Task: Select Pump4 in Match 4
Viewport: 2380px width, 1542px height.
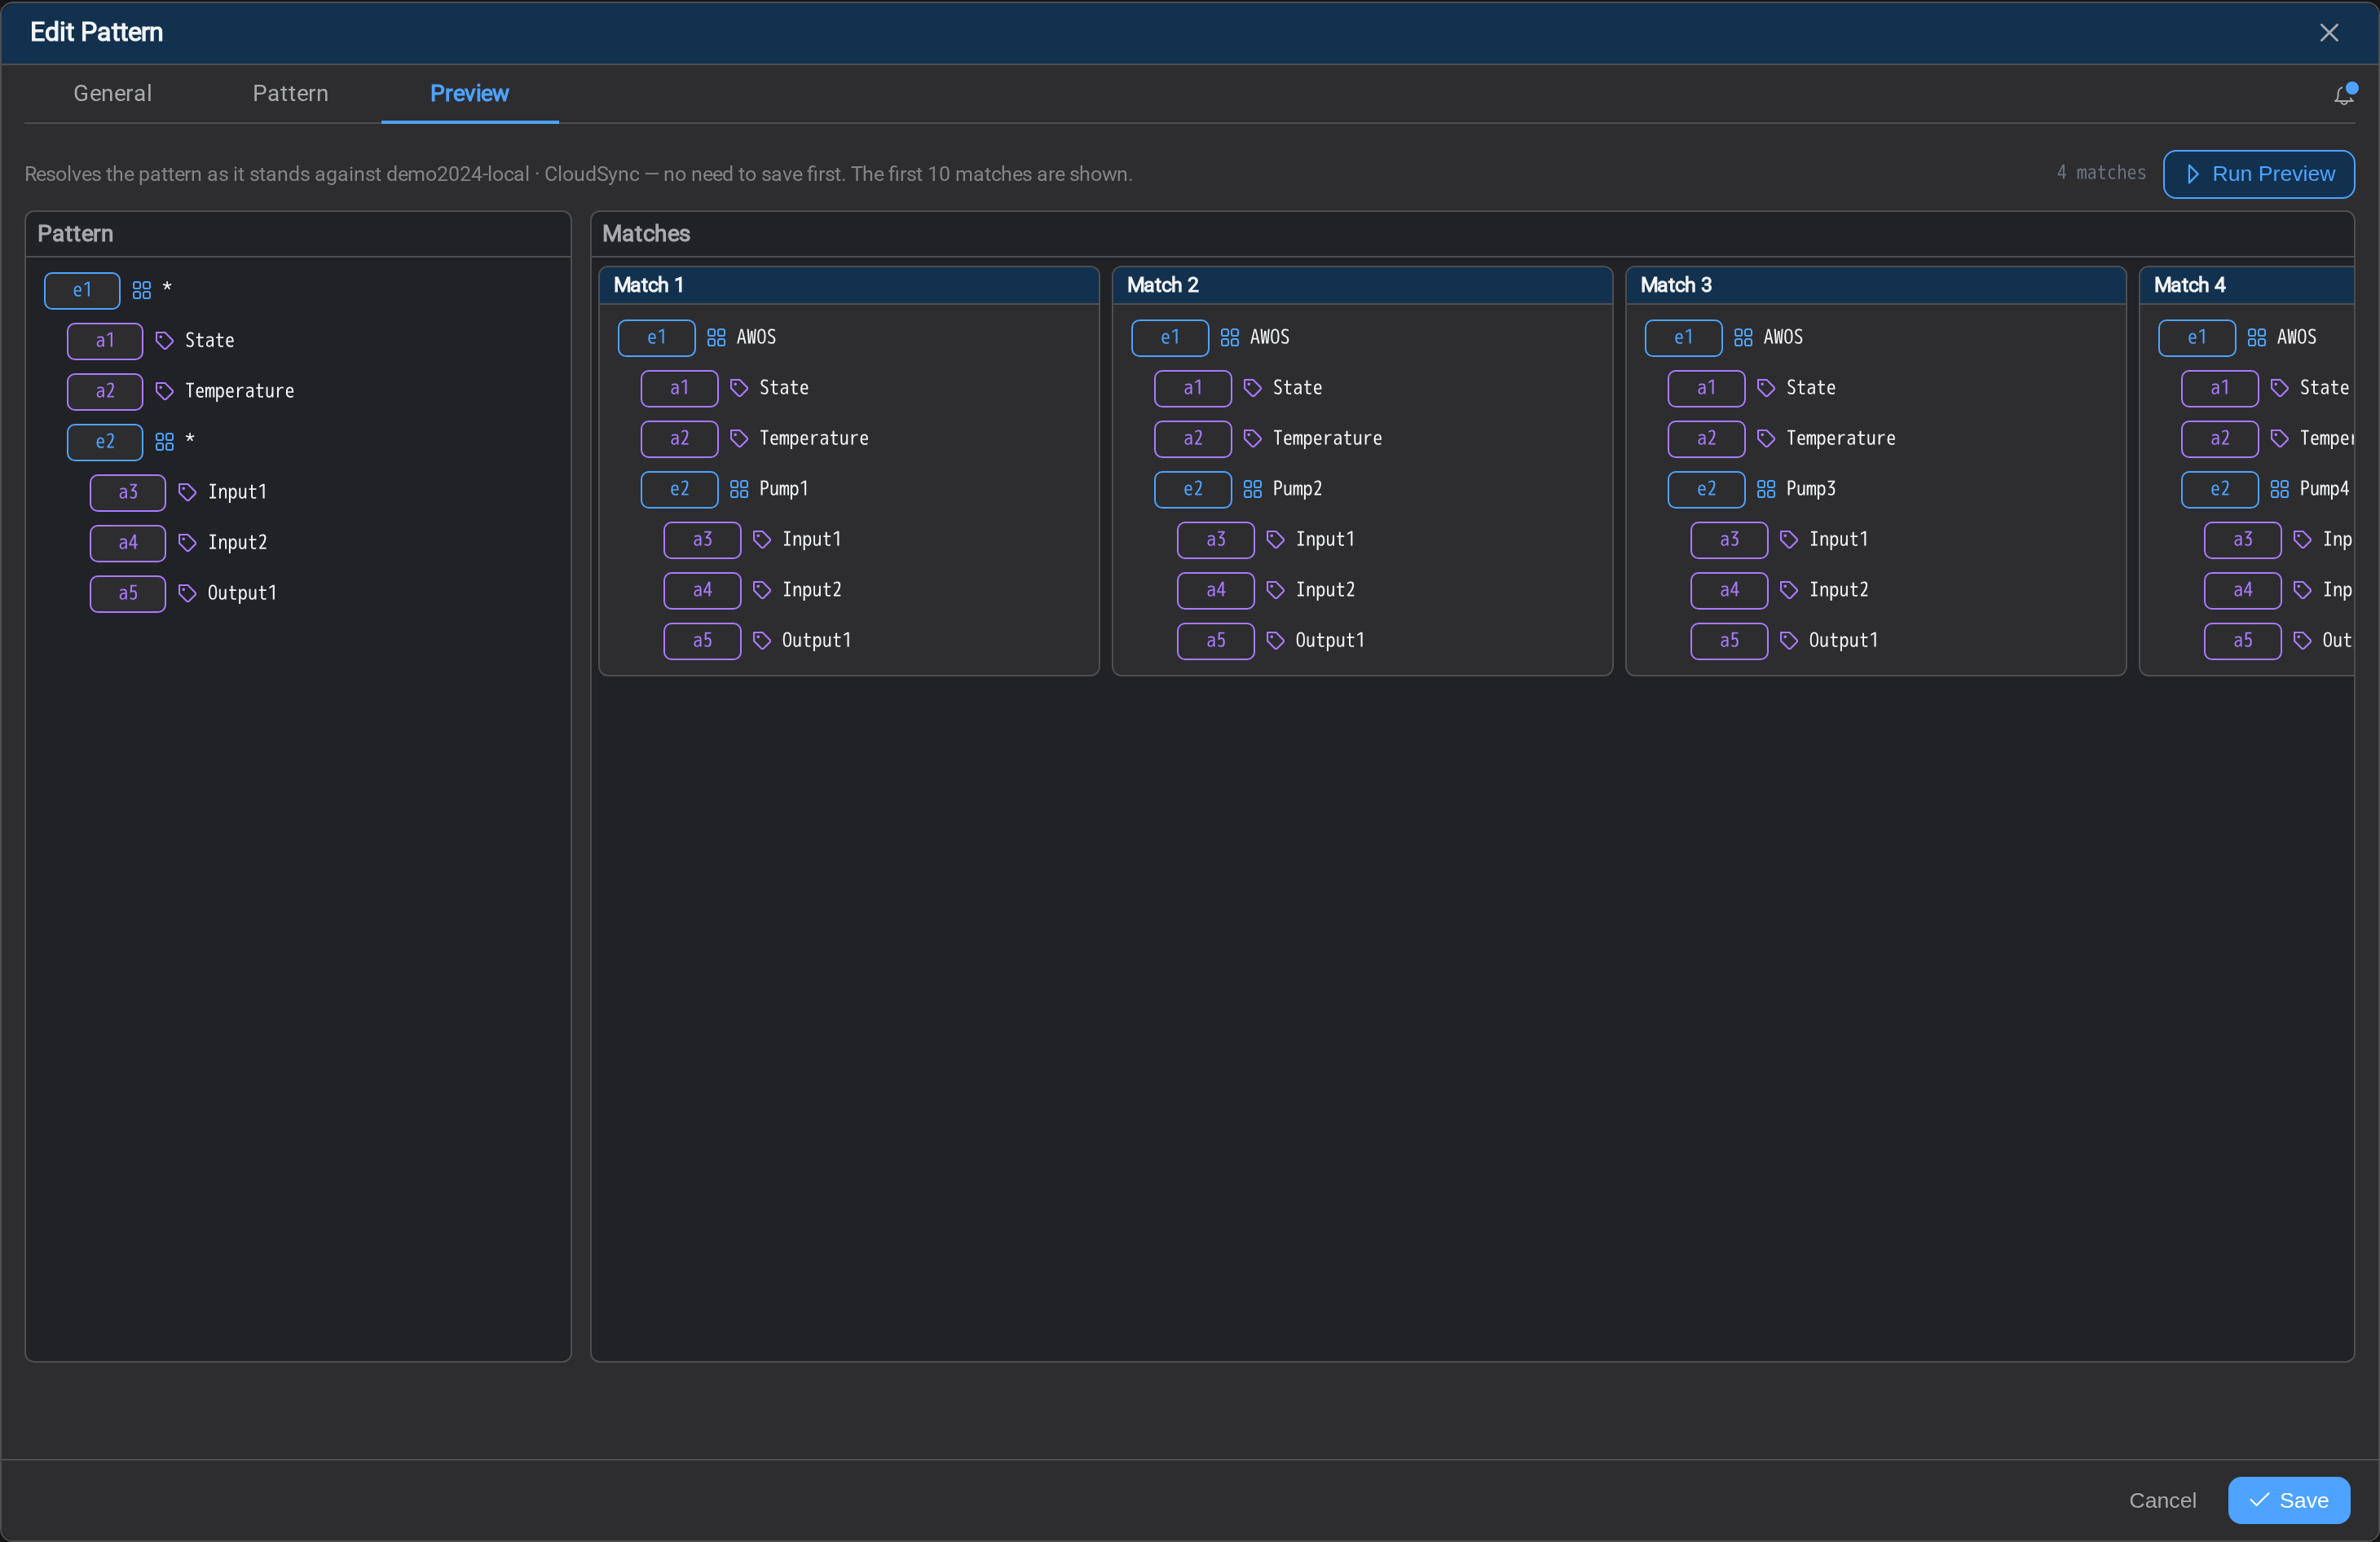Action: [2324, 489]
